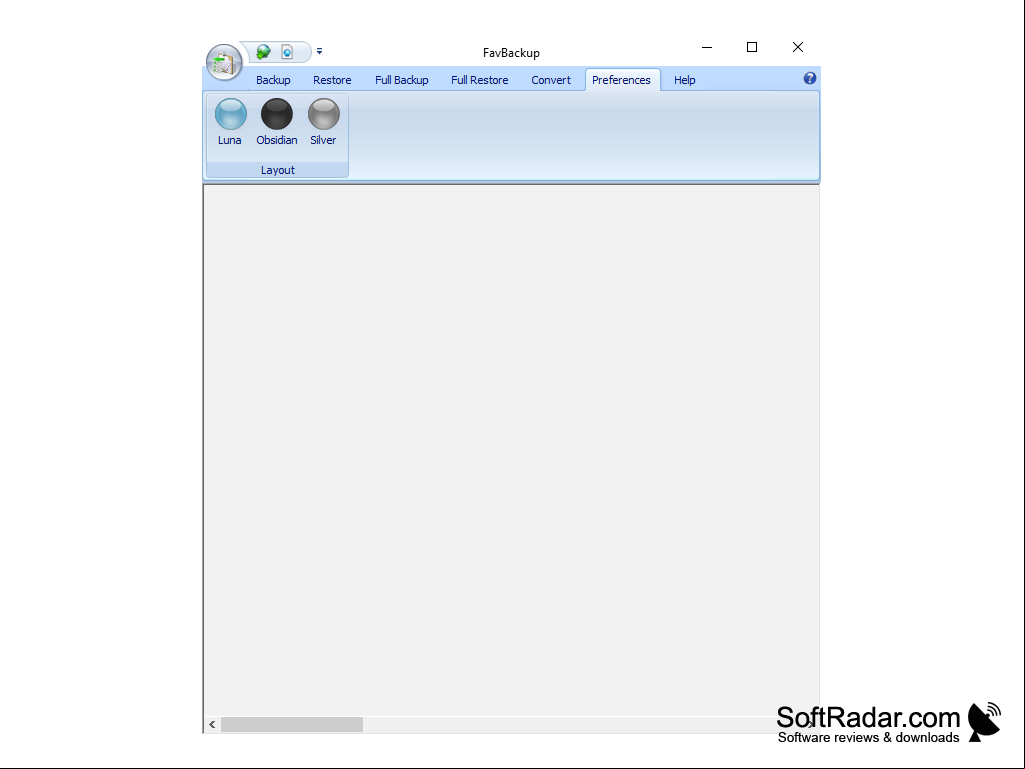The height and width of the screenshot is (769, 1025).
Task: Close the FavBackup window
Action: click(x=798, y=47)
